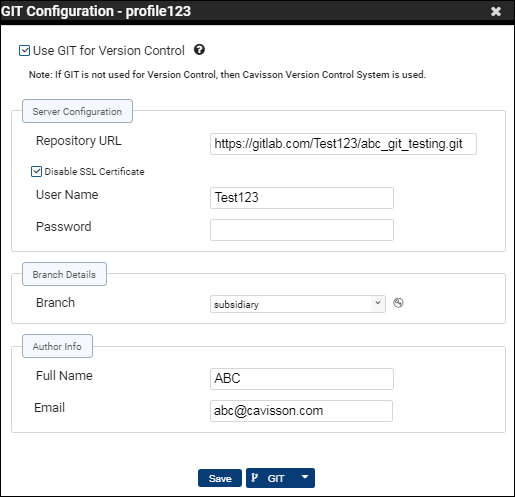515x497 pixels.
Task: Click the Full Name field containing ABC
Action: tap(302, 379)
